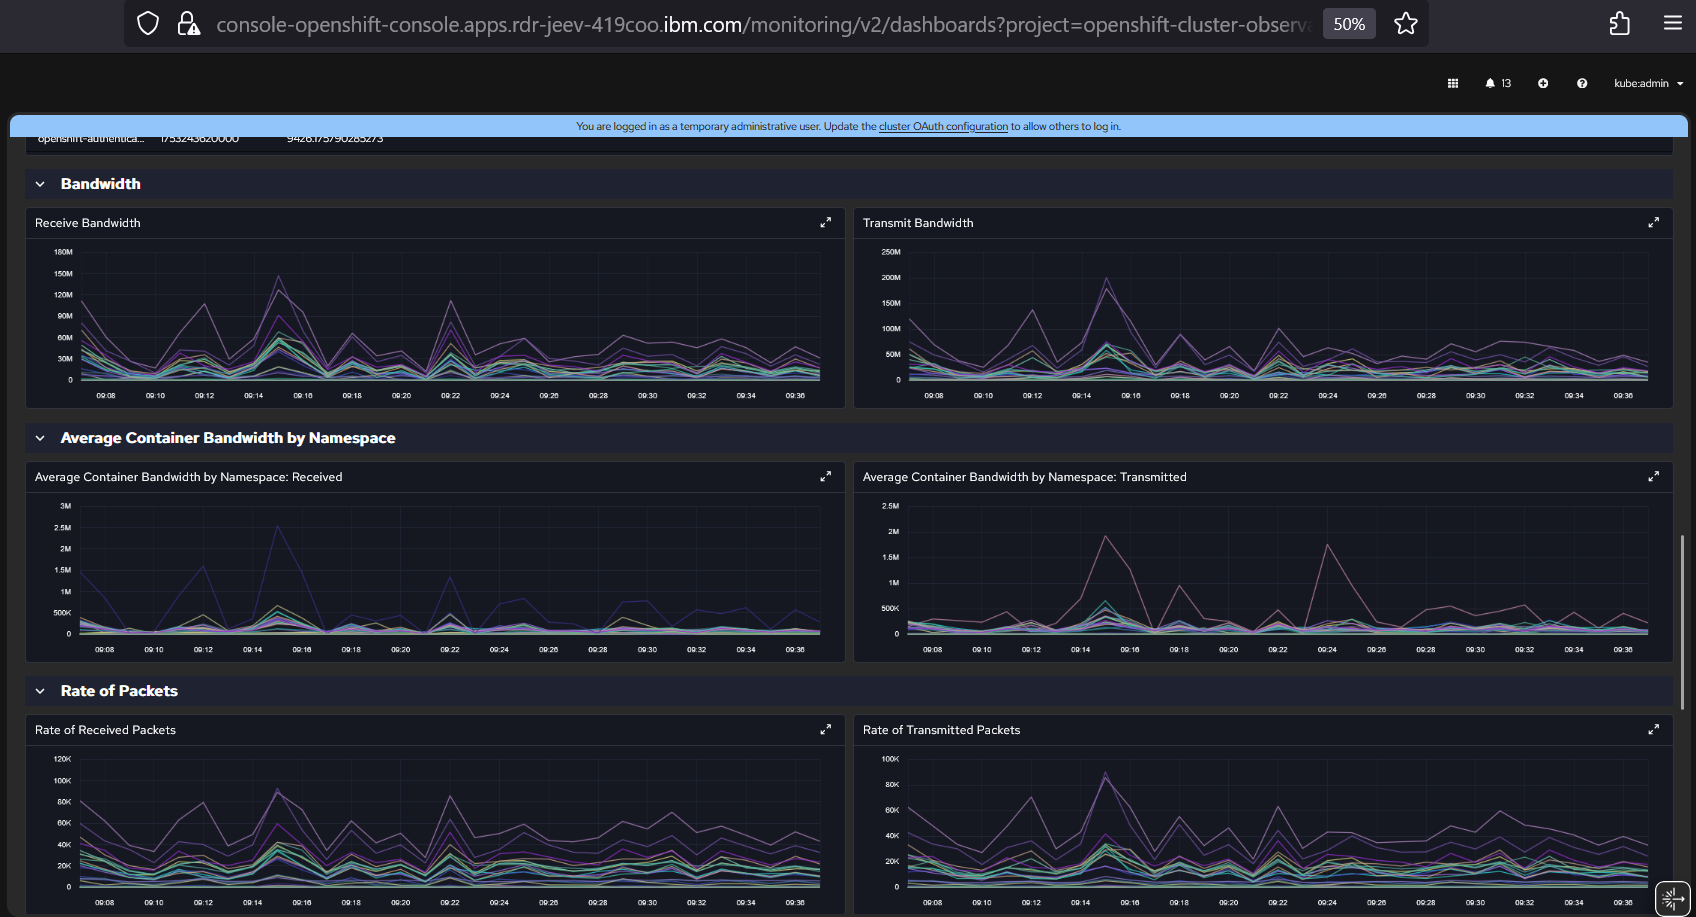Click the Receive Bandwidth panel title
This screenshot has width=1696, height=917.
(x=88, y=223)
